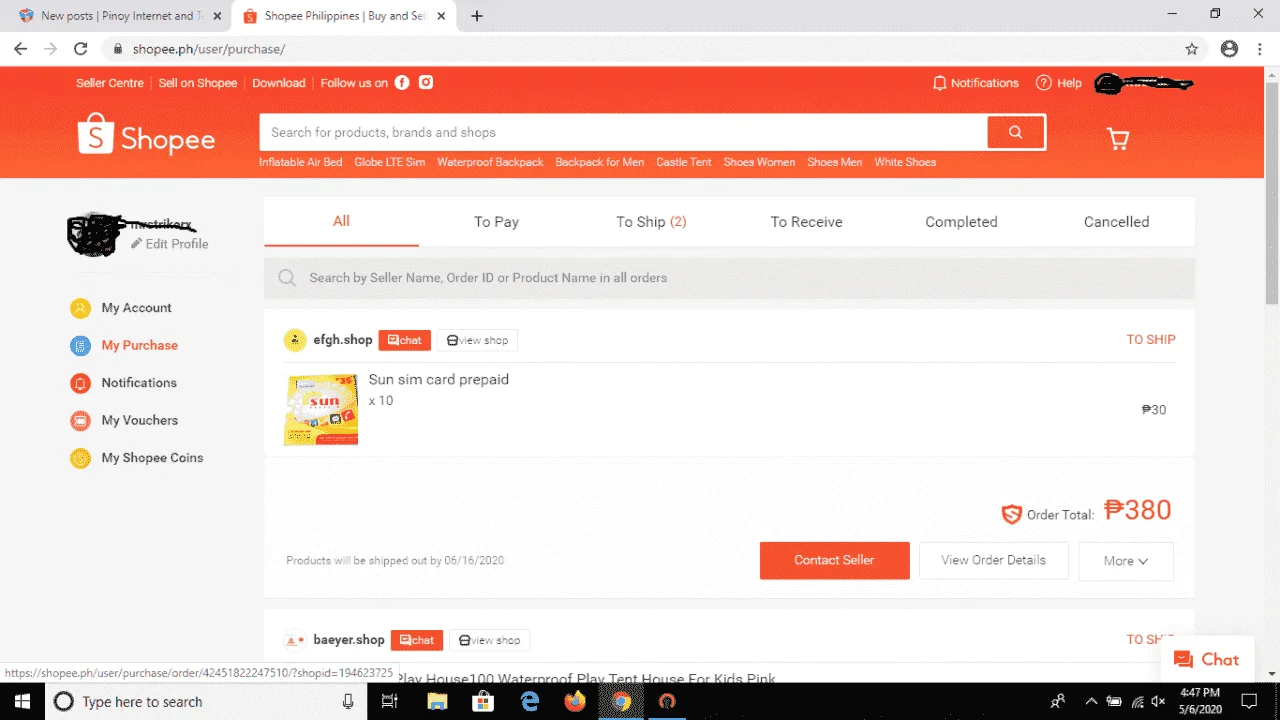Click the taskbar microphone icon

pos(348,701)
